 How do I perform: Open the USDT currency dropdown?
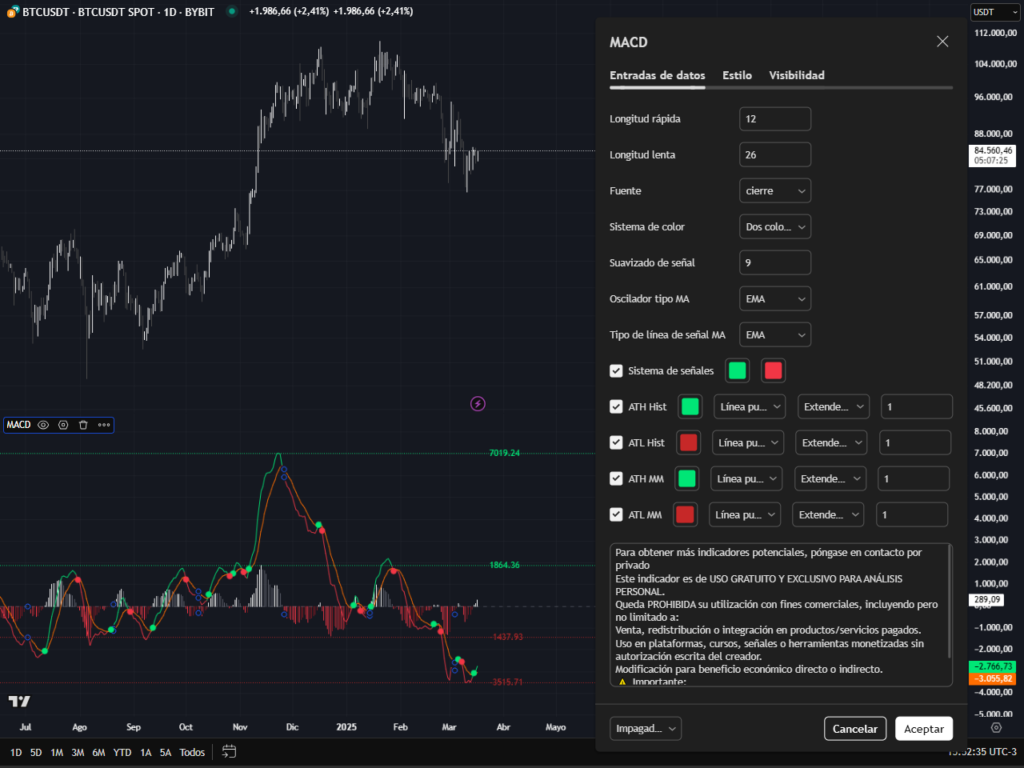pos(994,12)
